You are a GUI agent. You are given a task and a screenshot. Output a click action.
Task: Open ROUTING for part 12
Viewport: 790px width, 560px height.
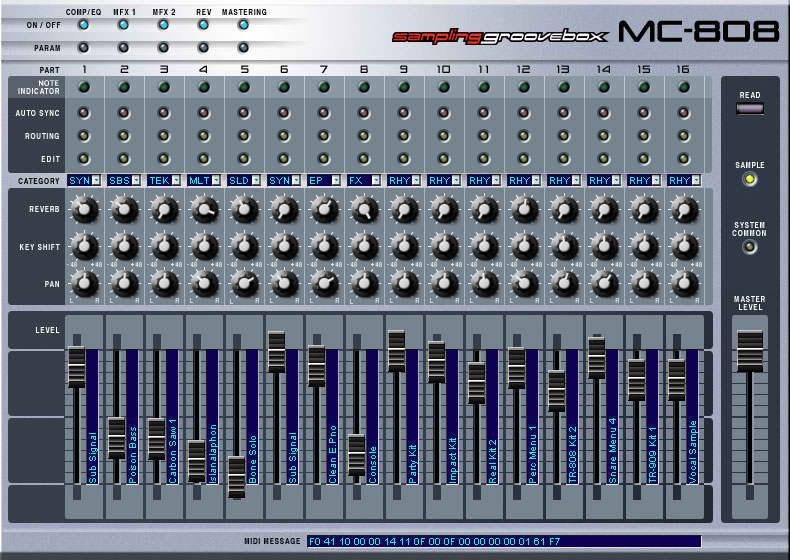point(524,136)
